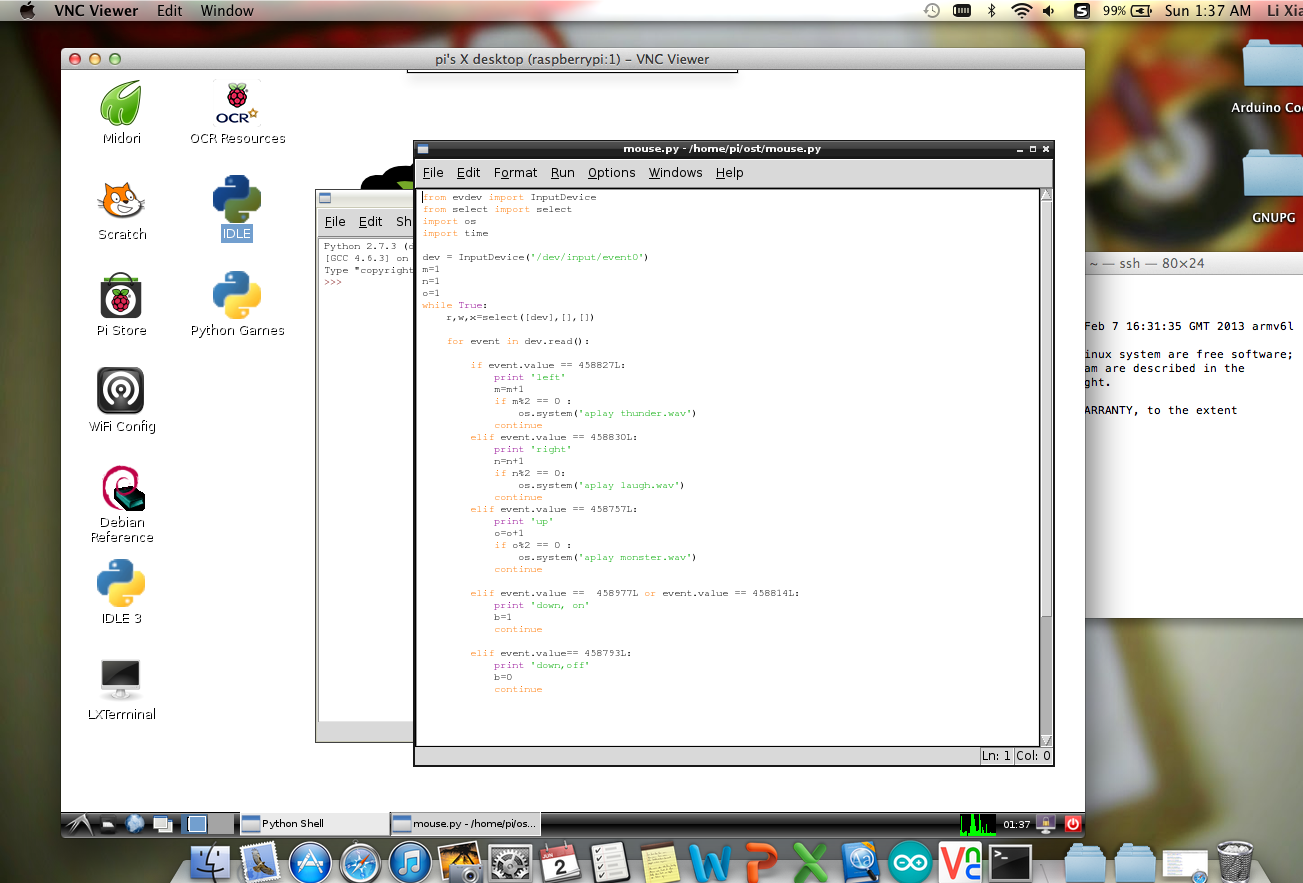The image size is (1303, 883).
Task: Expand the Format menu in mouse.py editor
Action: pyautogui.click(x=515, y=173)
